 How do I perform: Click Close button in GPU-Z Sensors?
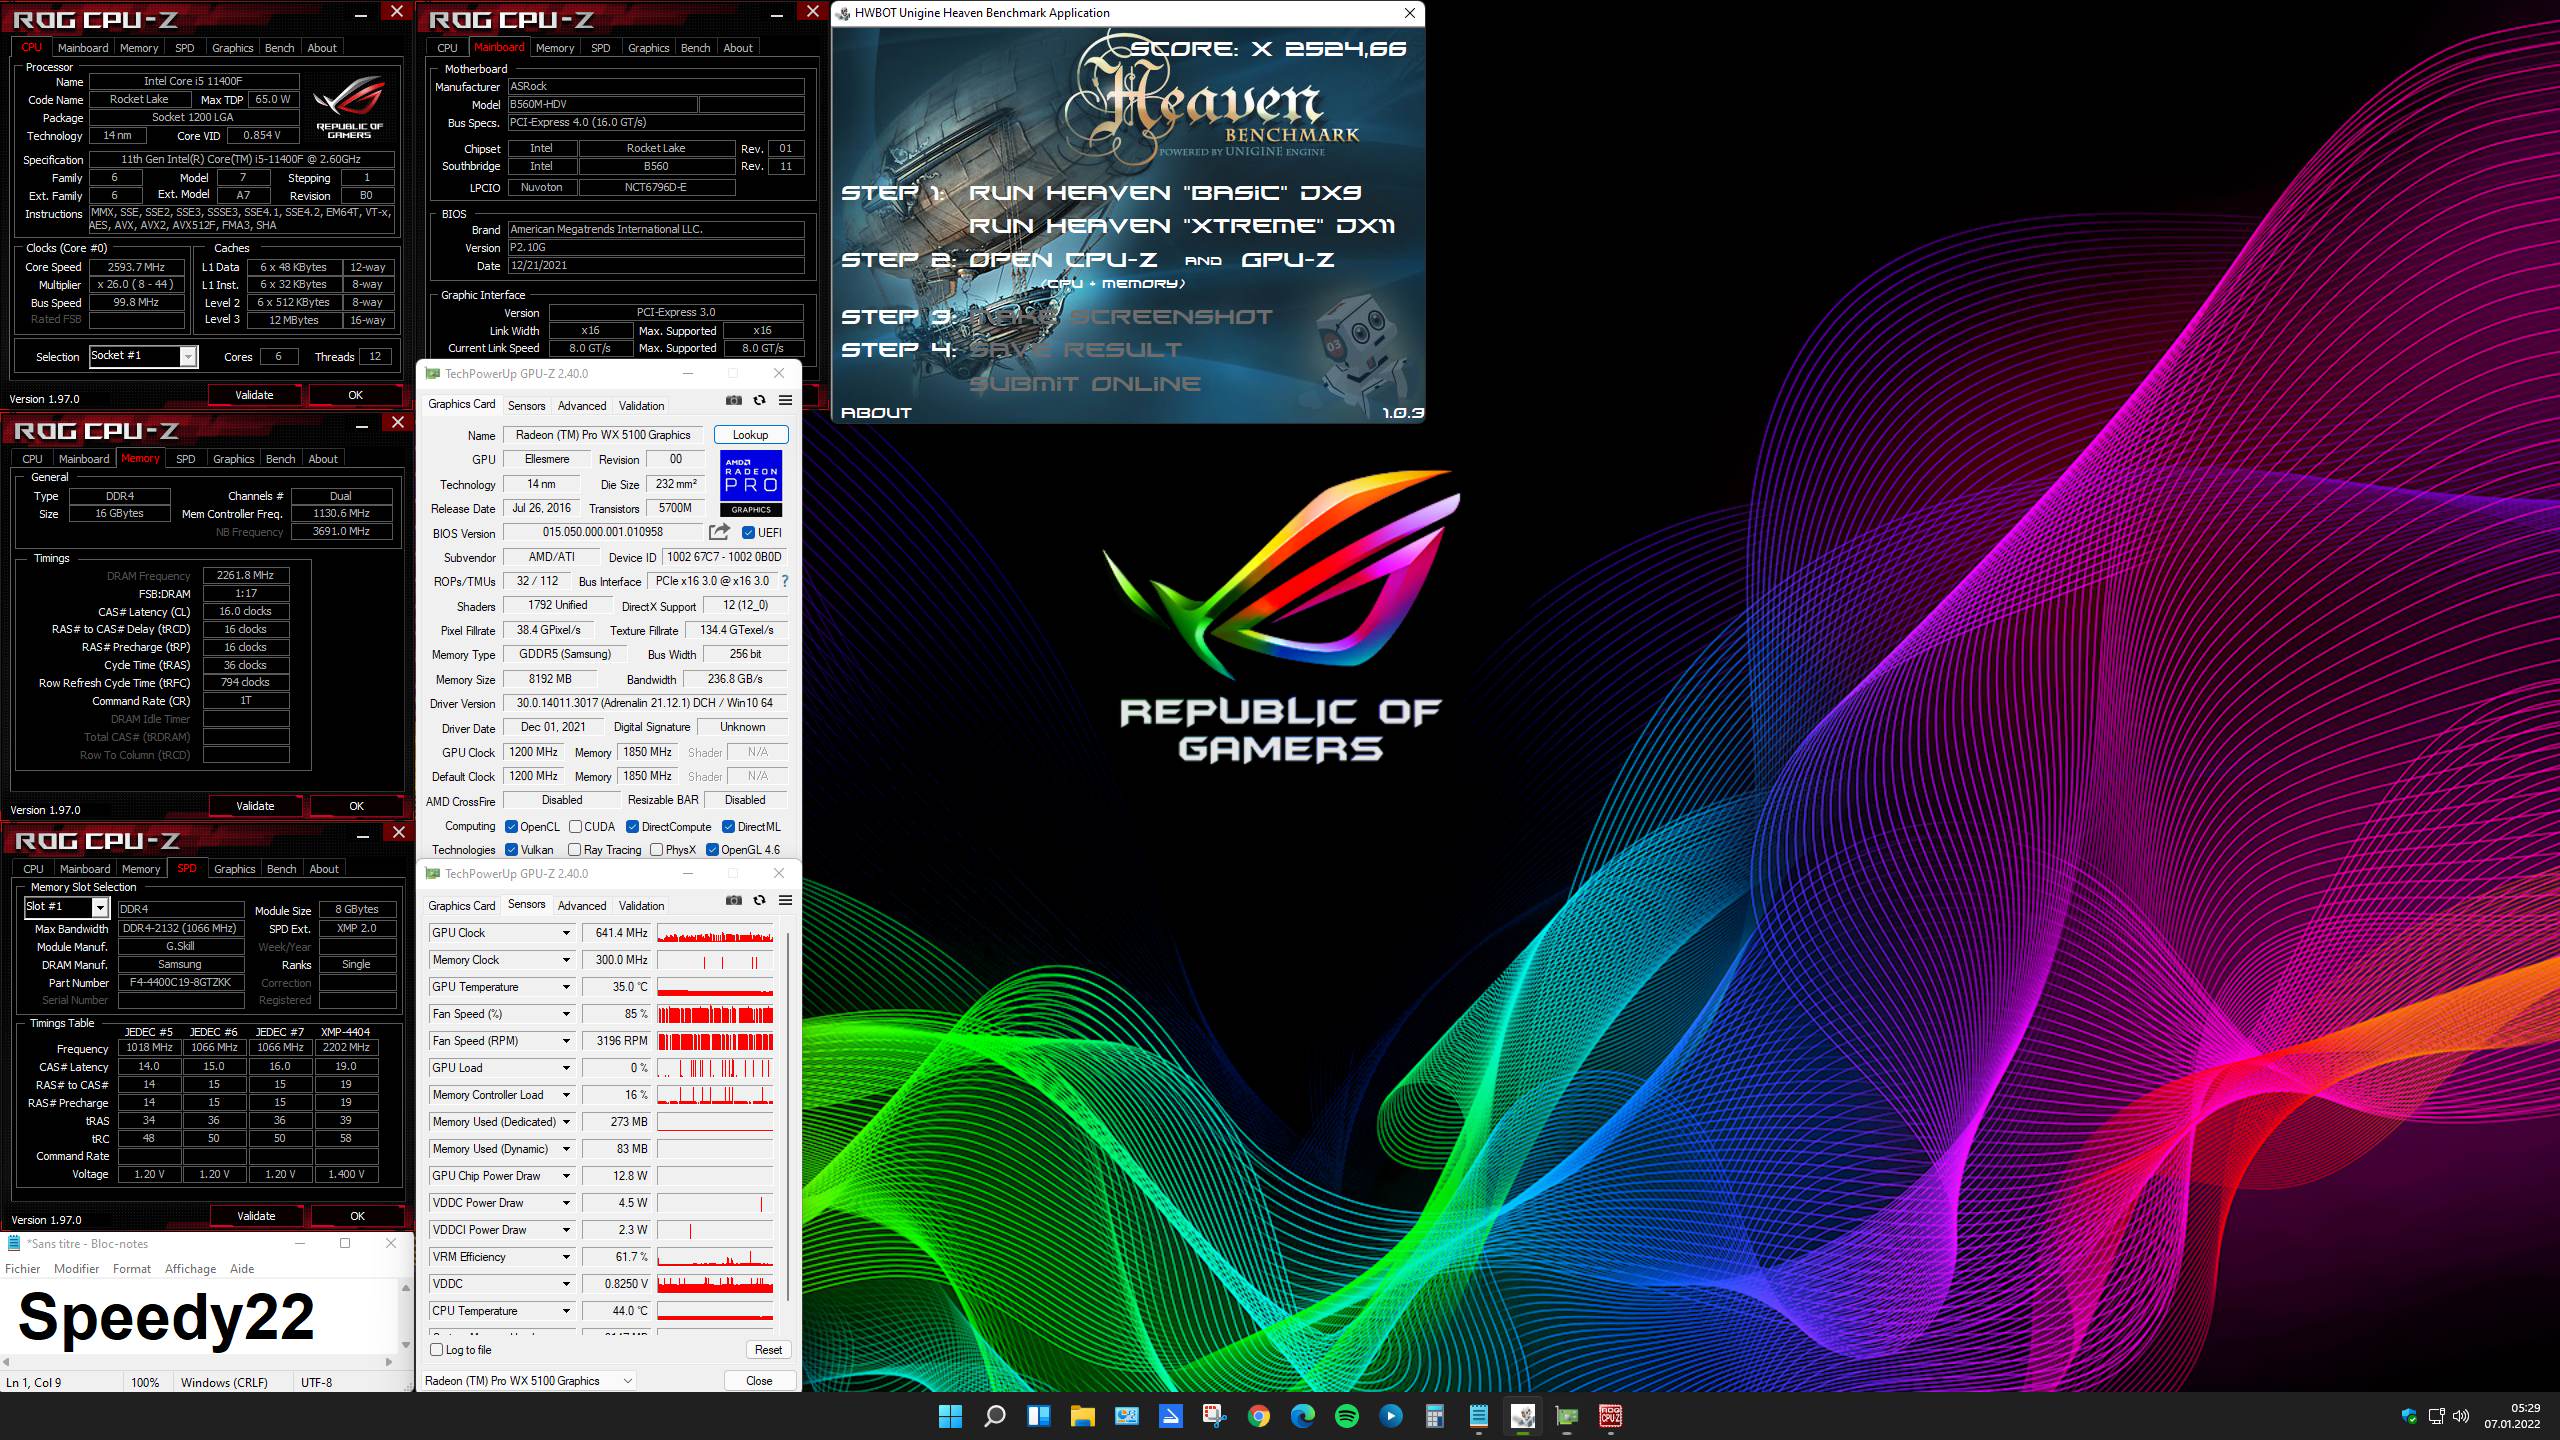pyautogui.click(x=759, y=1381)
